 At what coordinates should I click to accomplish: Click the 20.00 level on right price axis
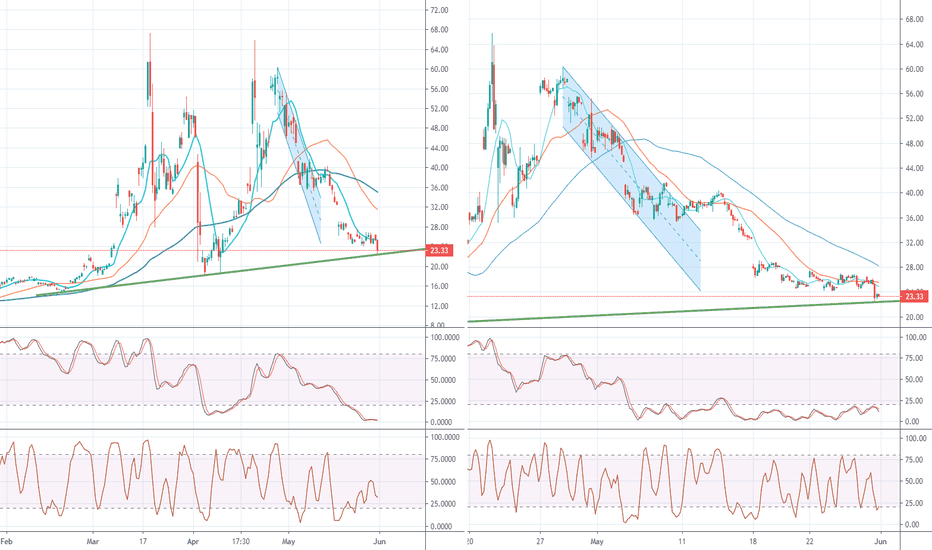click(x=914, y=318)
